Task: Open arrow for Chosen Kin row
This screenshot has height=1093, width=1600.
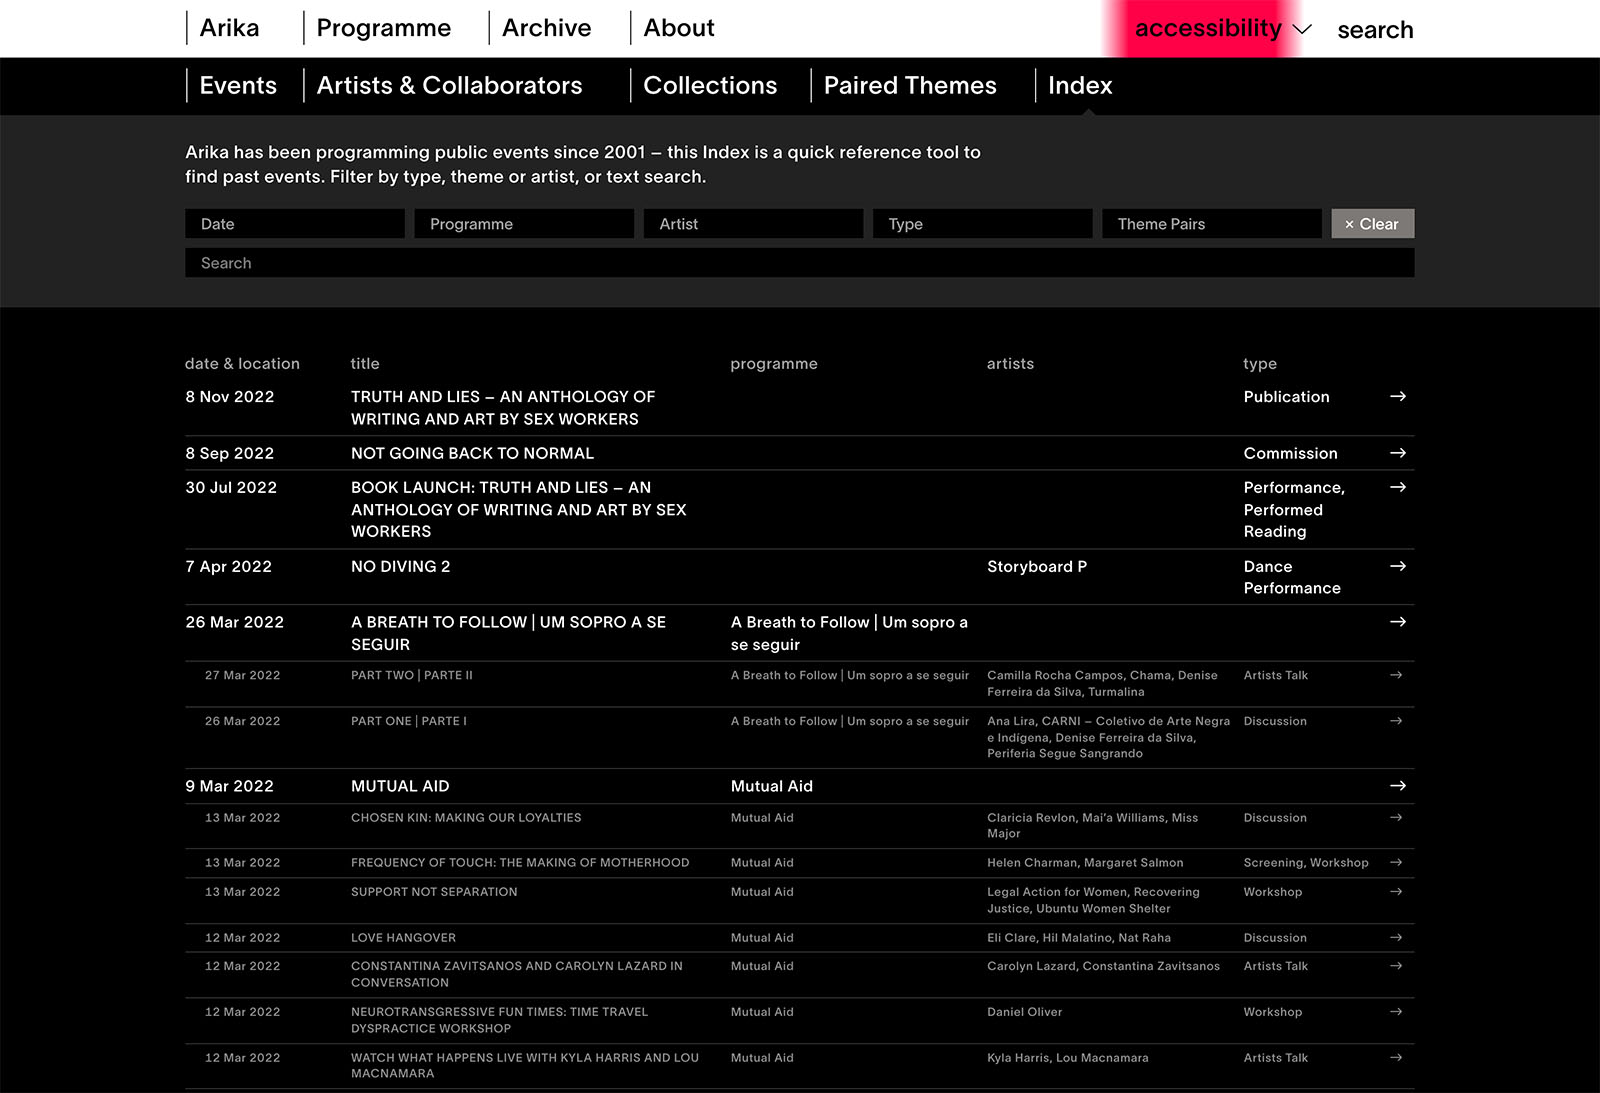Action: [1396, 818]
